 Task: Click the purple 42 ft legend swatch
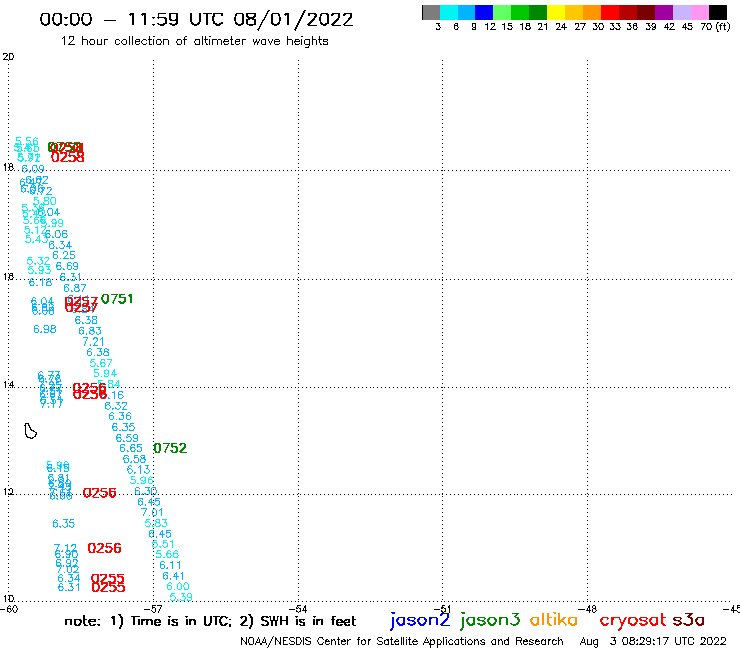pyautogui.click(x=664, y=13)
